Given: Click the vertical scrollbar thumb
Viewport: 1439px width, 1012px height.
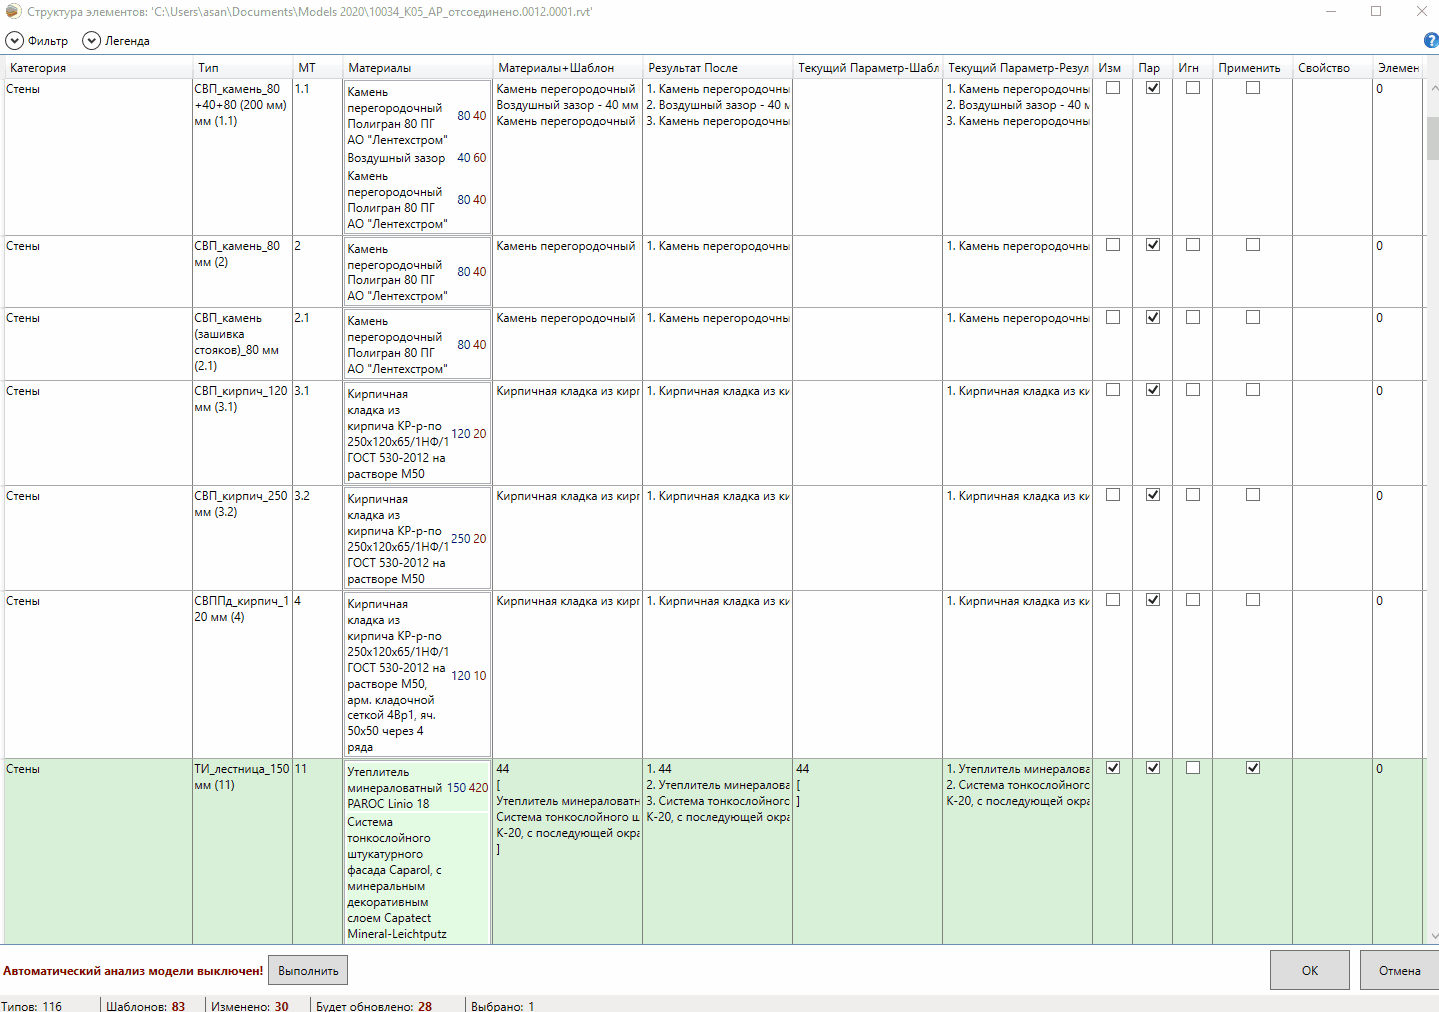Looking at the screenshot, I should point(1432,138).
